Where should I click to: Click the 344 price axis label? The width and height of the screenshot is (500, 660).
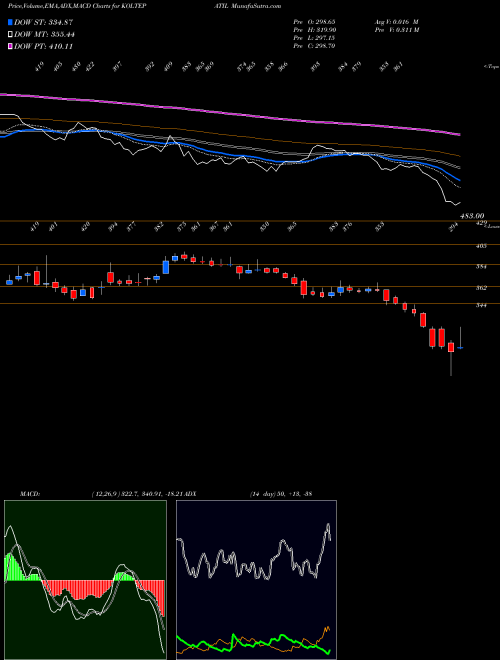(x=481, y=306)
